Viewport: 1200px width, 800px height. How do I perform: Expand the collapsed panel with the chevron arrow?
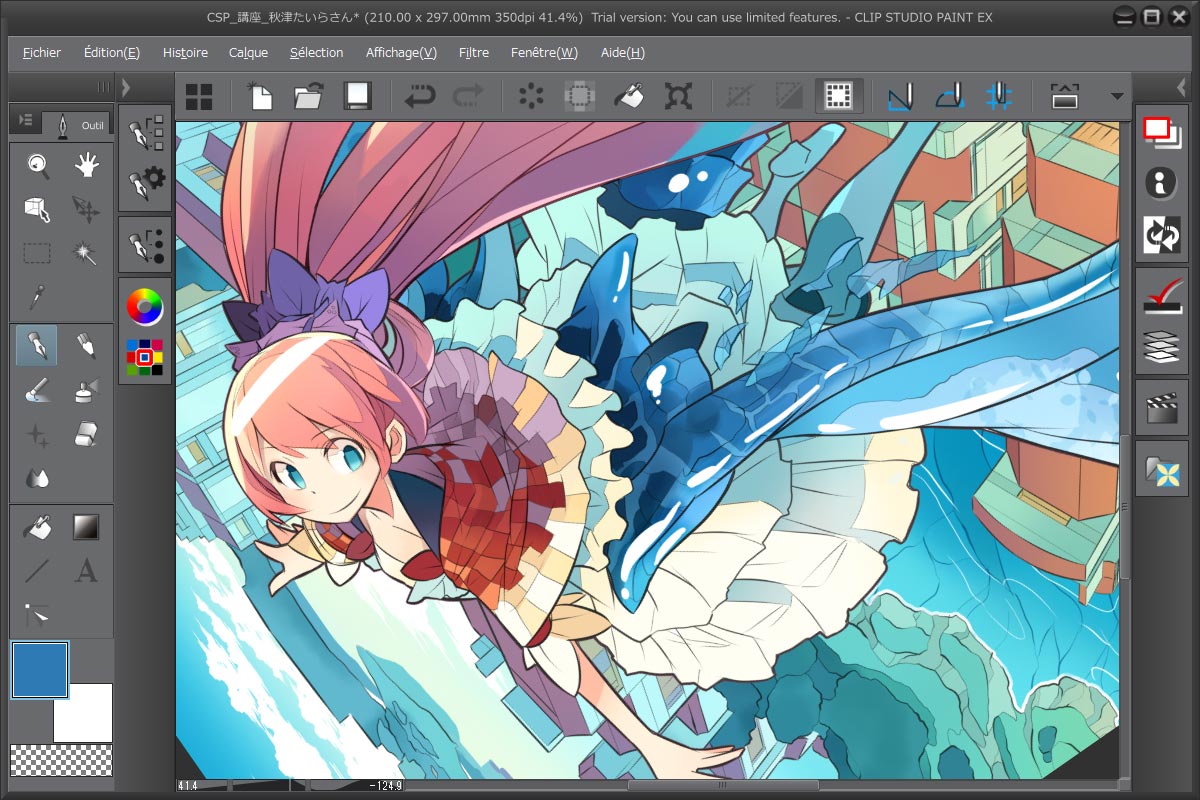coord(126,87)
